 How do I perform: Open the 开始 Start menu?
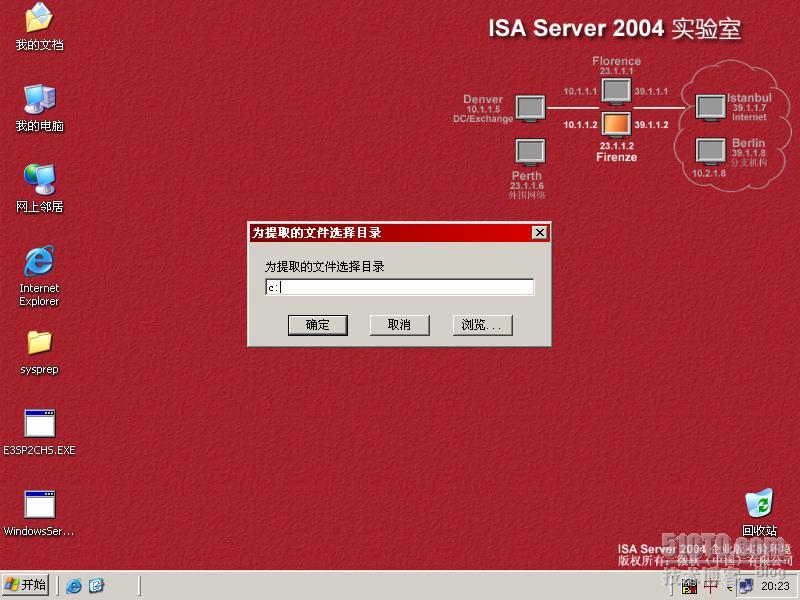click(26, 585)
